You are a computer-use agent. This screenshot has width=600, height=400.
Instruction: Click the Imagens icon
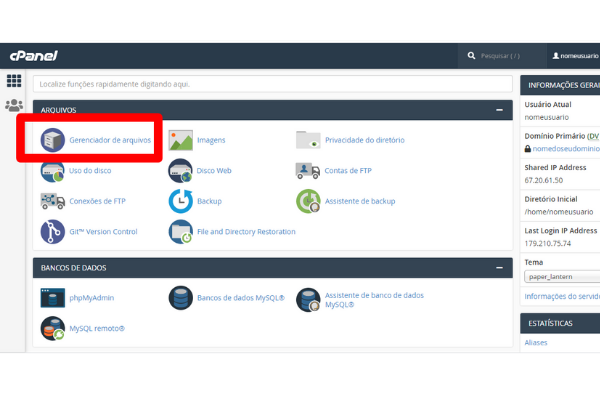(x=181, y=140)
